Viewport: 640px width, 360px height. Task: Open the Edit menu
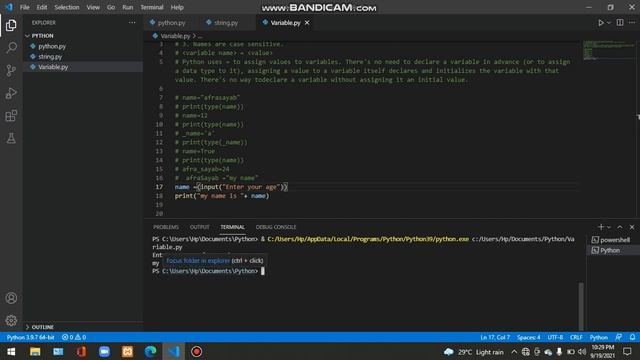coord(42,7)
